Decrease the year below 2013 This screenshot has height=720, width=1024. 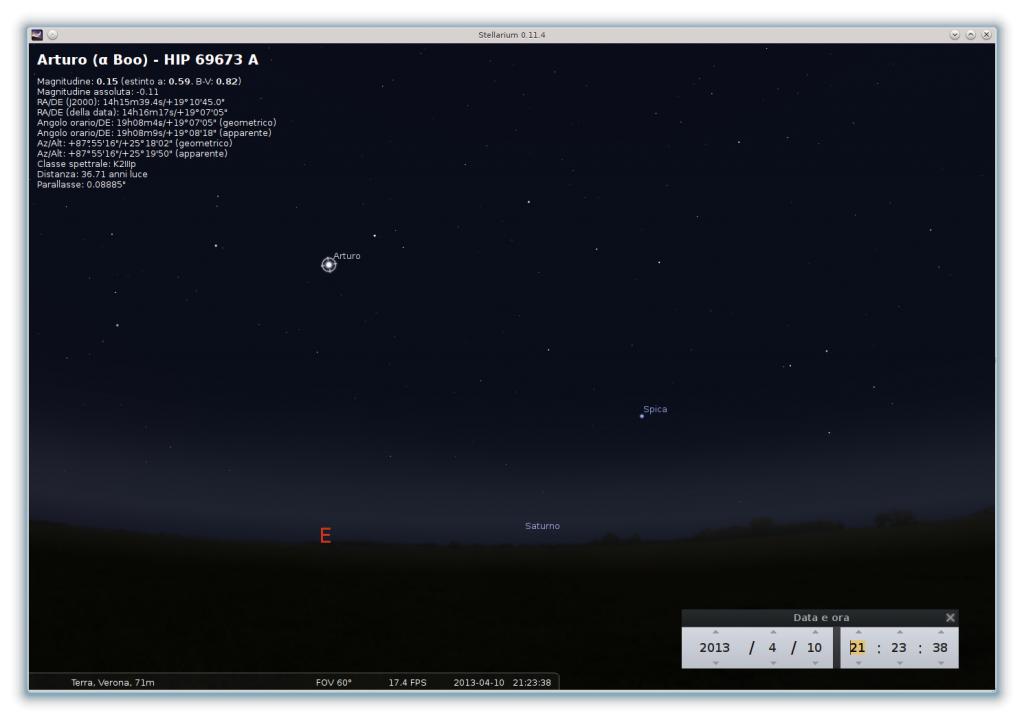coord(715,663)
